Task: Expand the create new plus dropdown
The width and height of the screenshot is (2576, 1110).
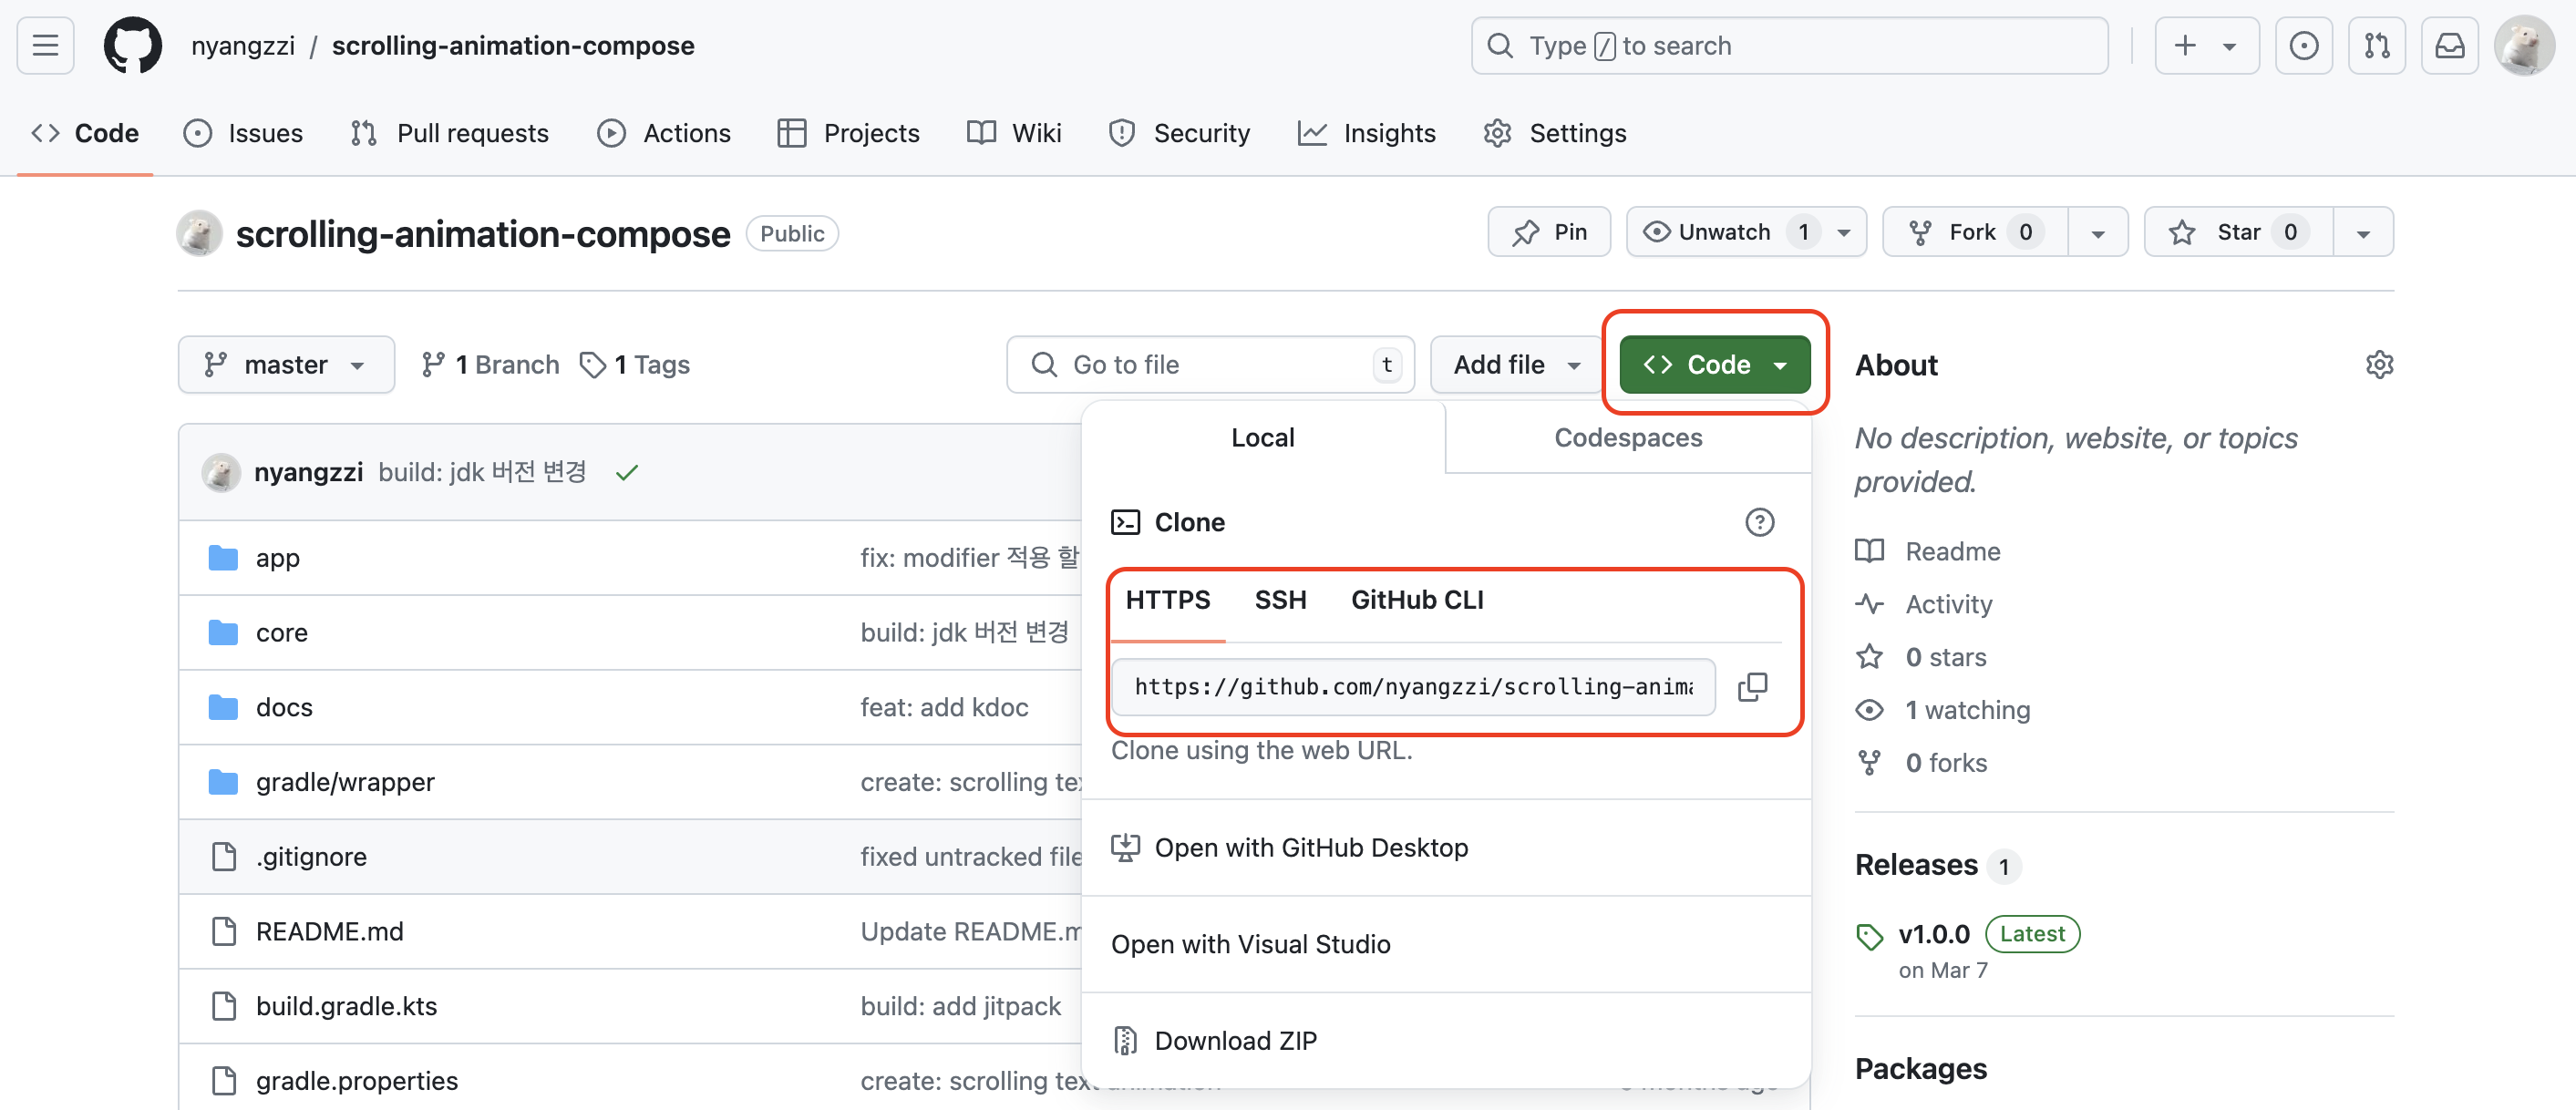Action: tap(2206, 45)
